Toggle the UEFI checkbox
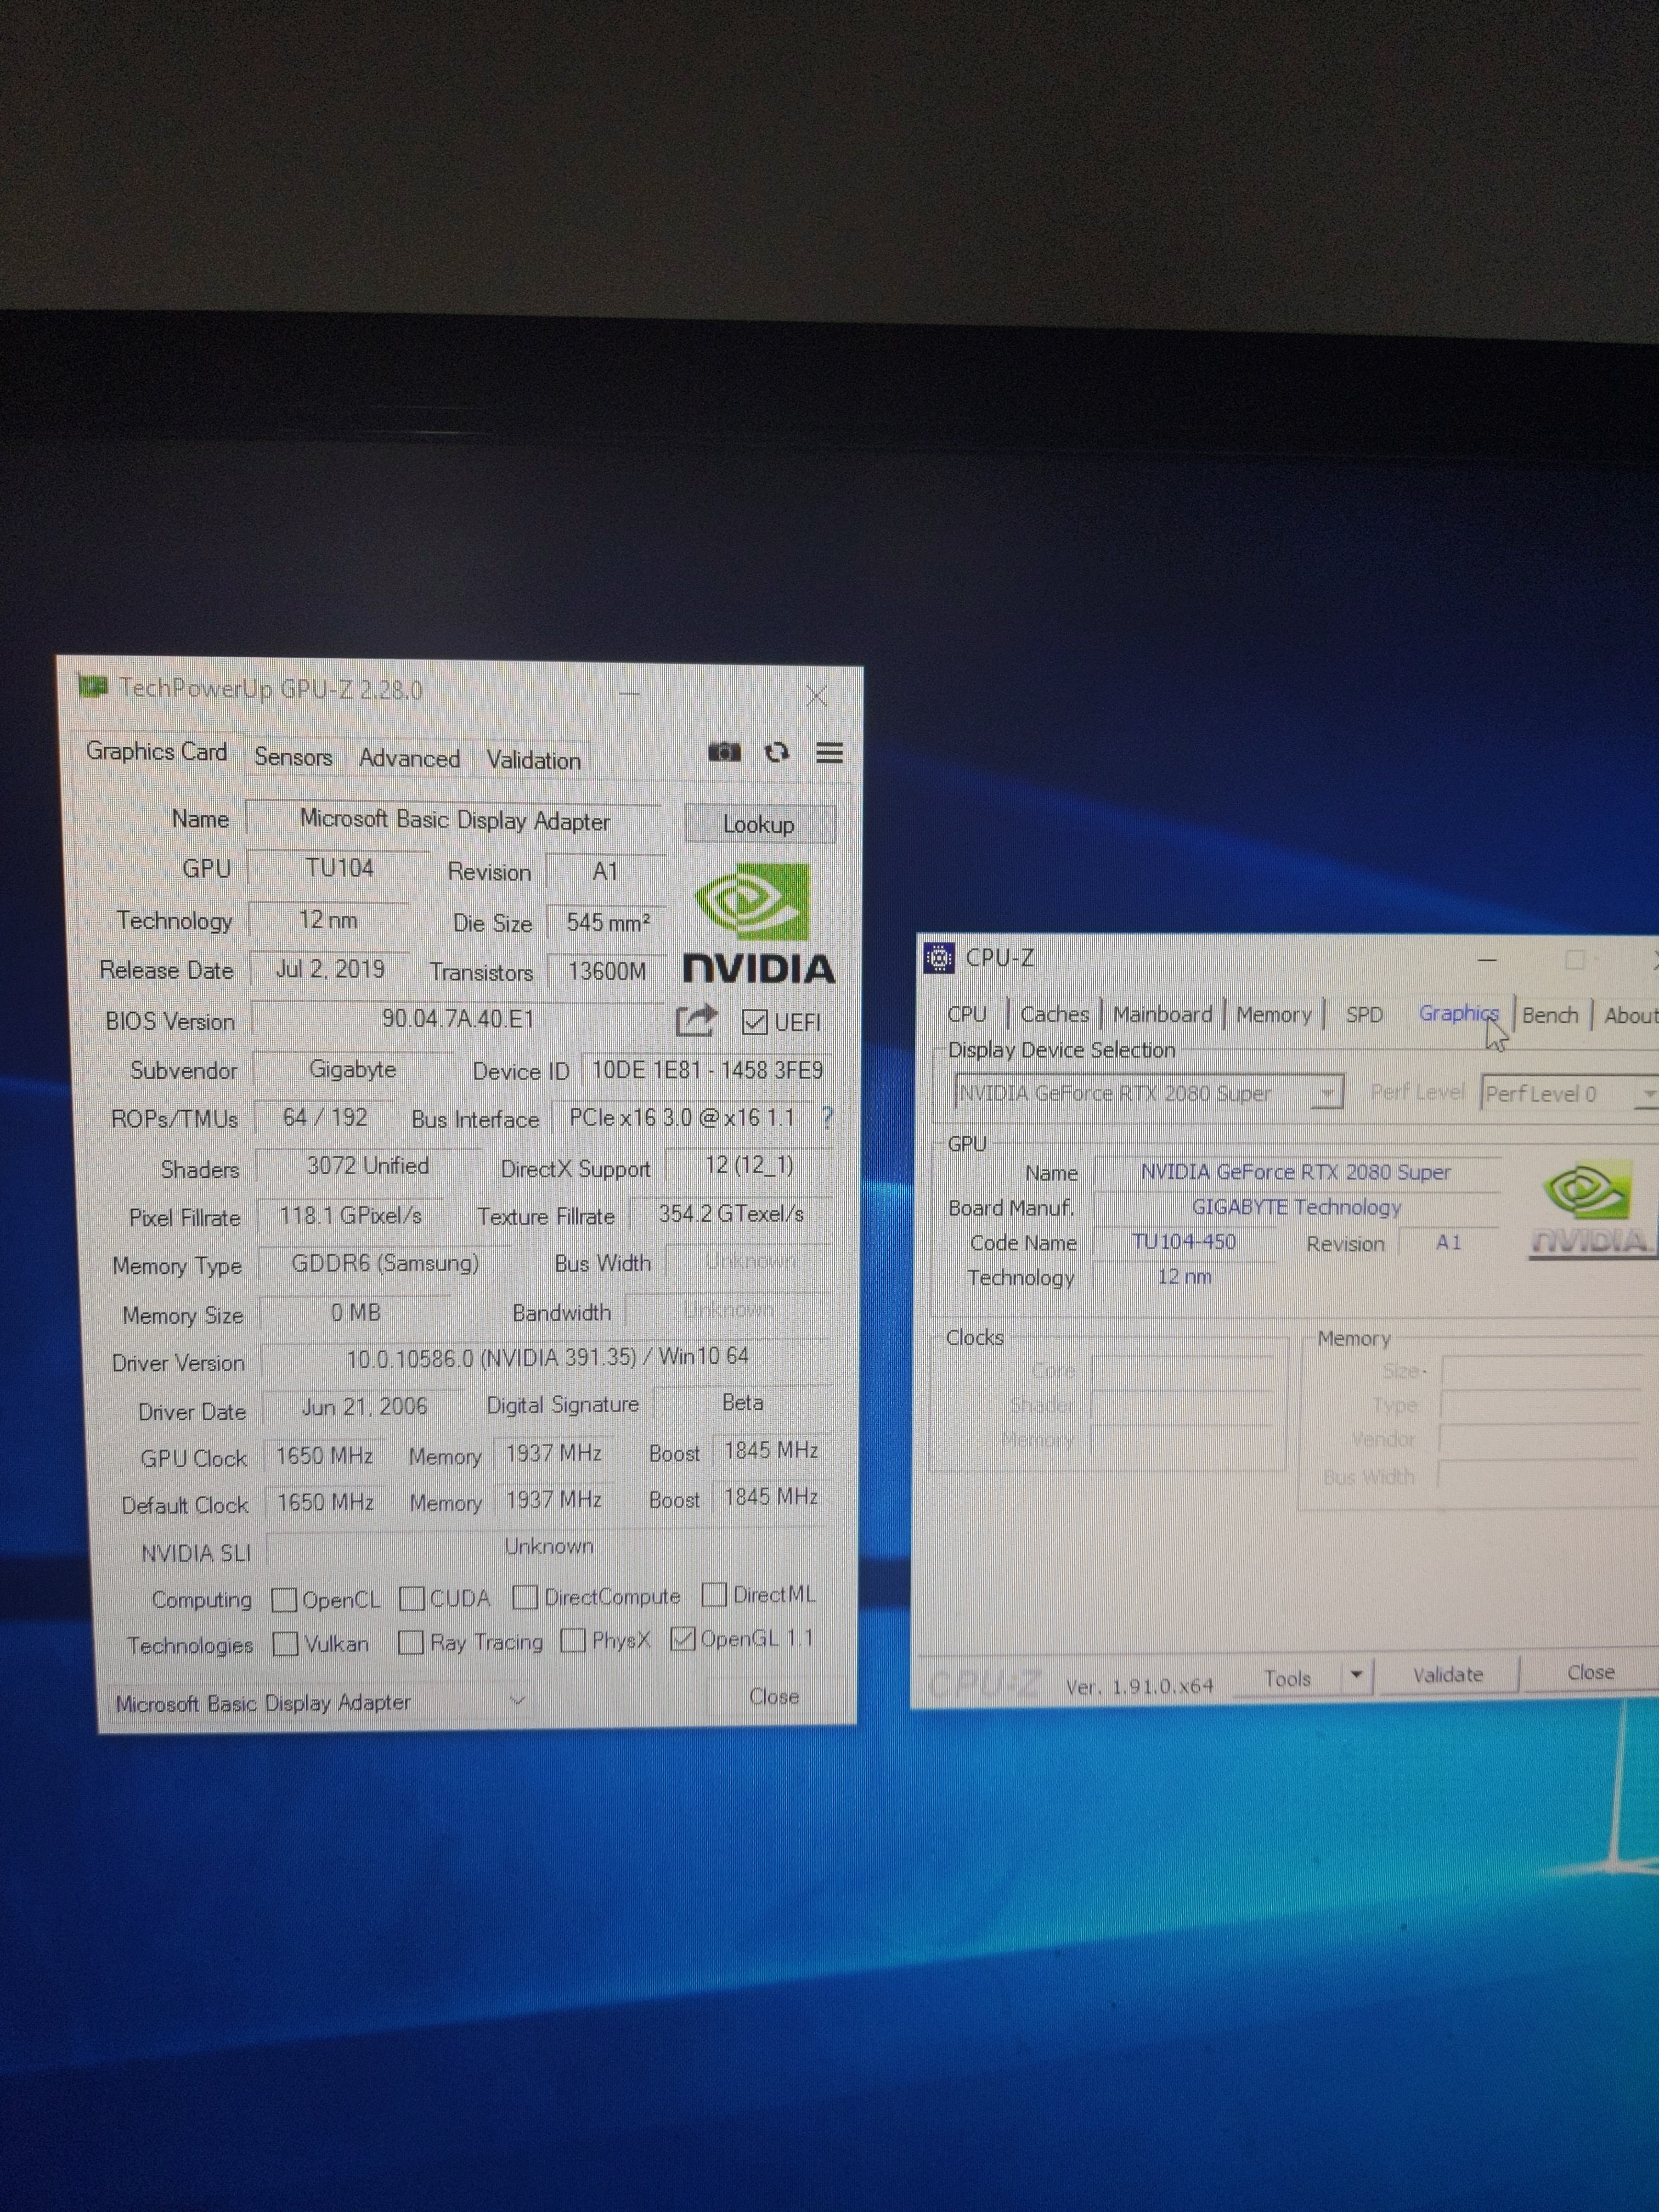 pos(755,1022)
